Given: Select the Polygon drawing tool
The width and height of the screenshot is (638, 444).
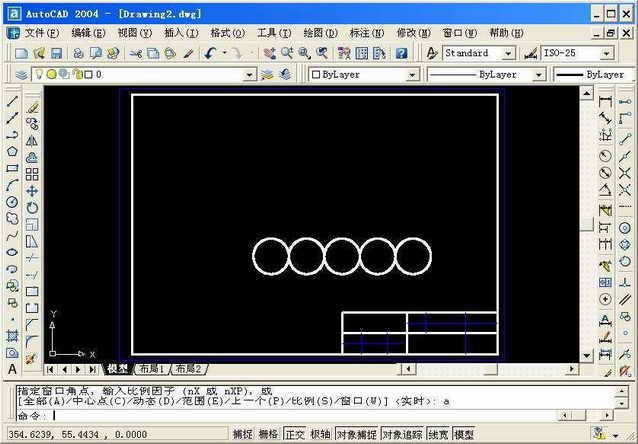Looking at the screenshot, I should tap(12, 151).
